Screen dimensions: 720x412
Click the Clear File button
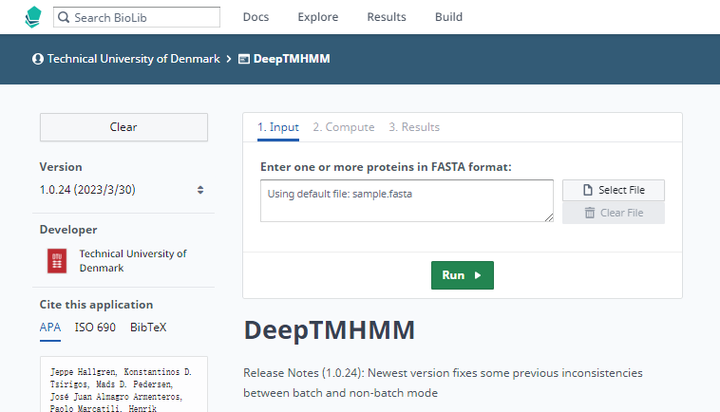point(613,213)
